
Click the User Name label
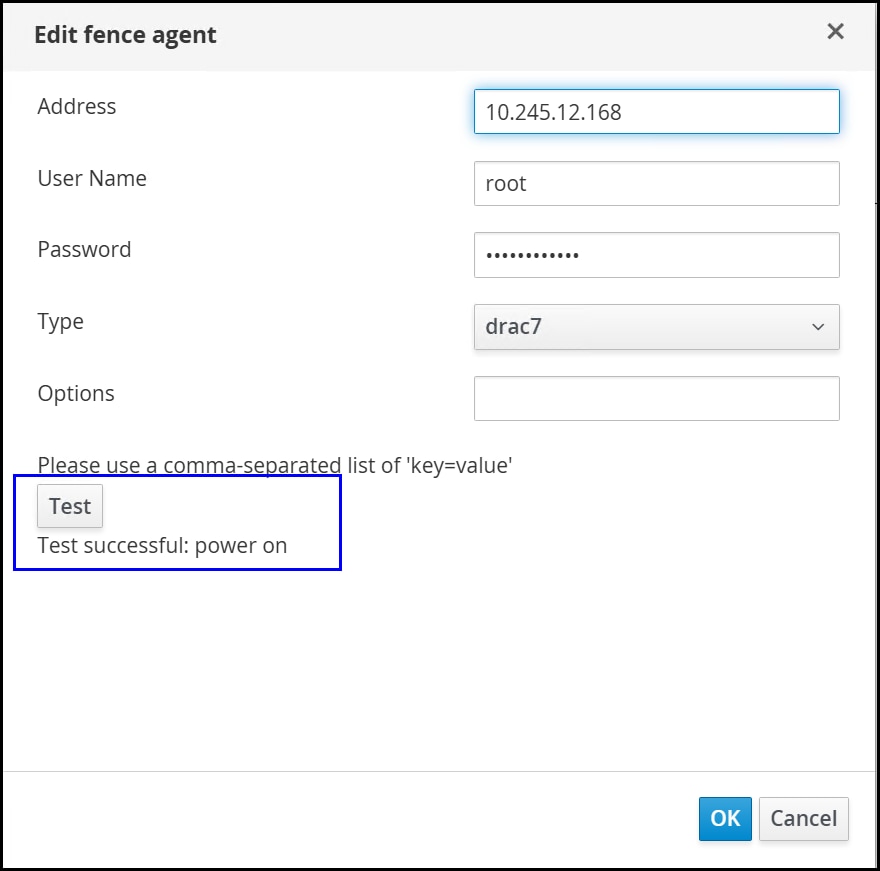[x=92, y=178]
